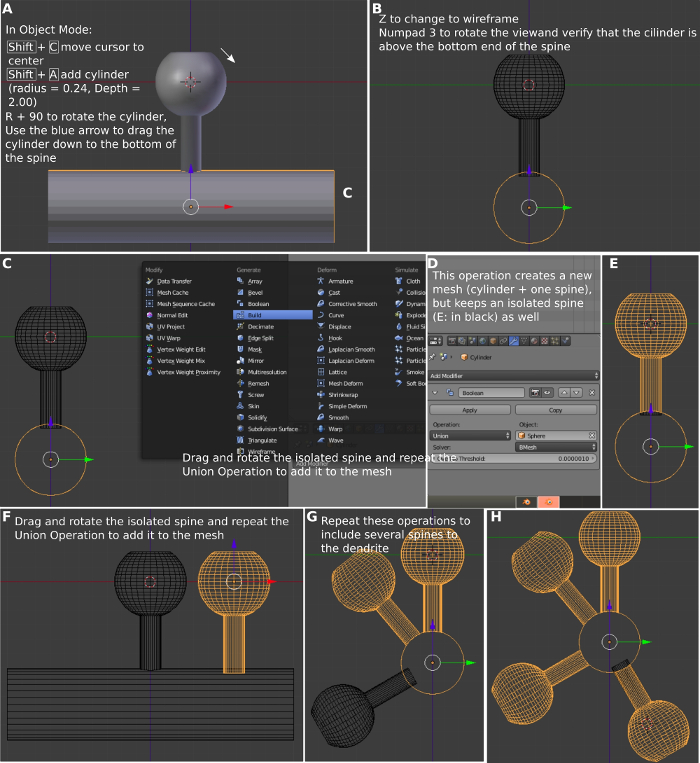Open the World properties globe icon

(x=483, y=341)
